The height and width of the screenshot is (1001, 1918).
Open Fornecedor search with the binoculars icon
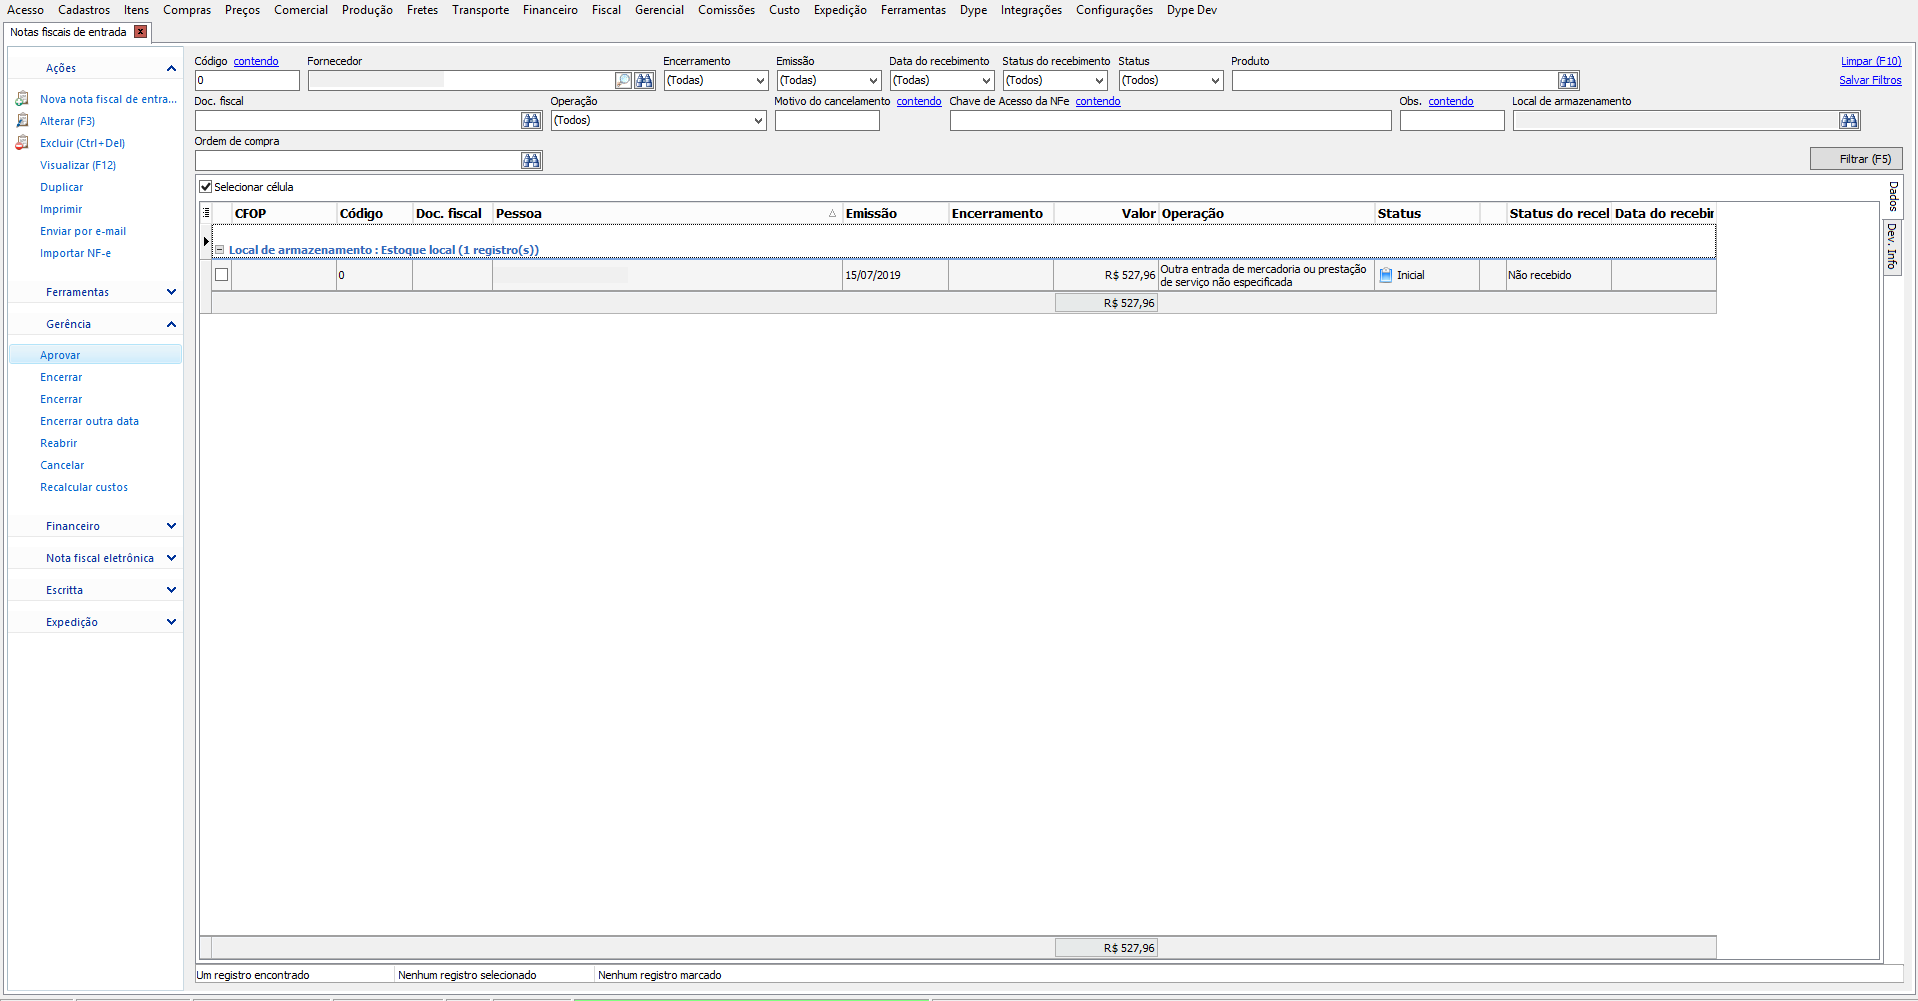(x=645, y=80)
